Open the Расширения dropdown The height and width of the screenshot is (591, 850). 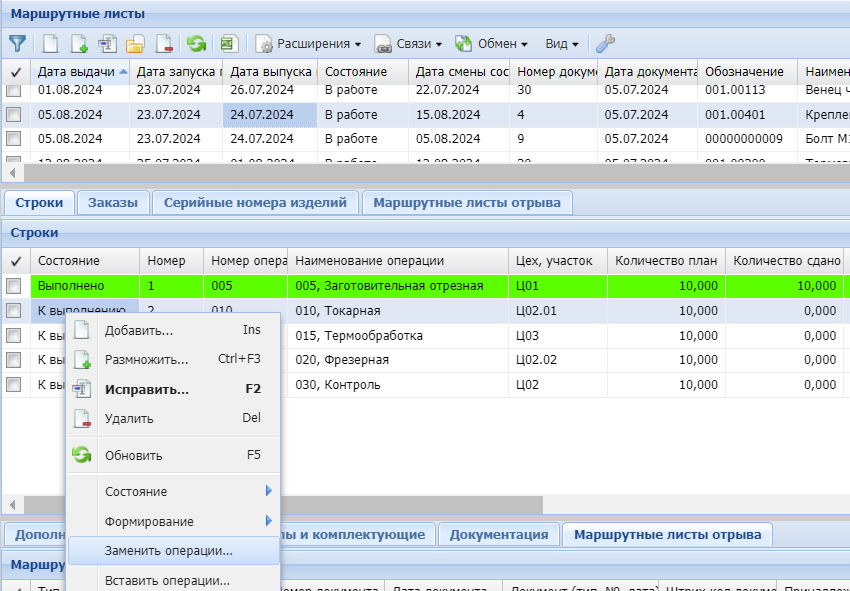click(x=310, y=44)
